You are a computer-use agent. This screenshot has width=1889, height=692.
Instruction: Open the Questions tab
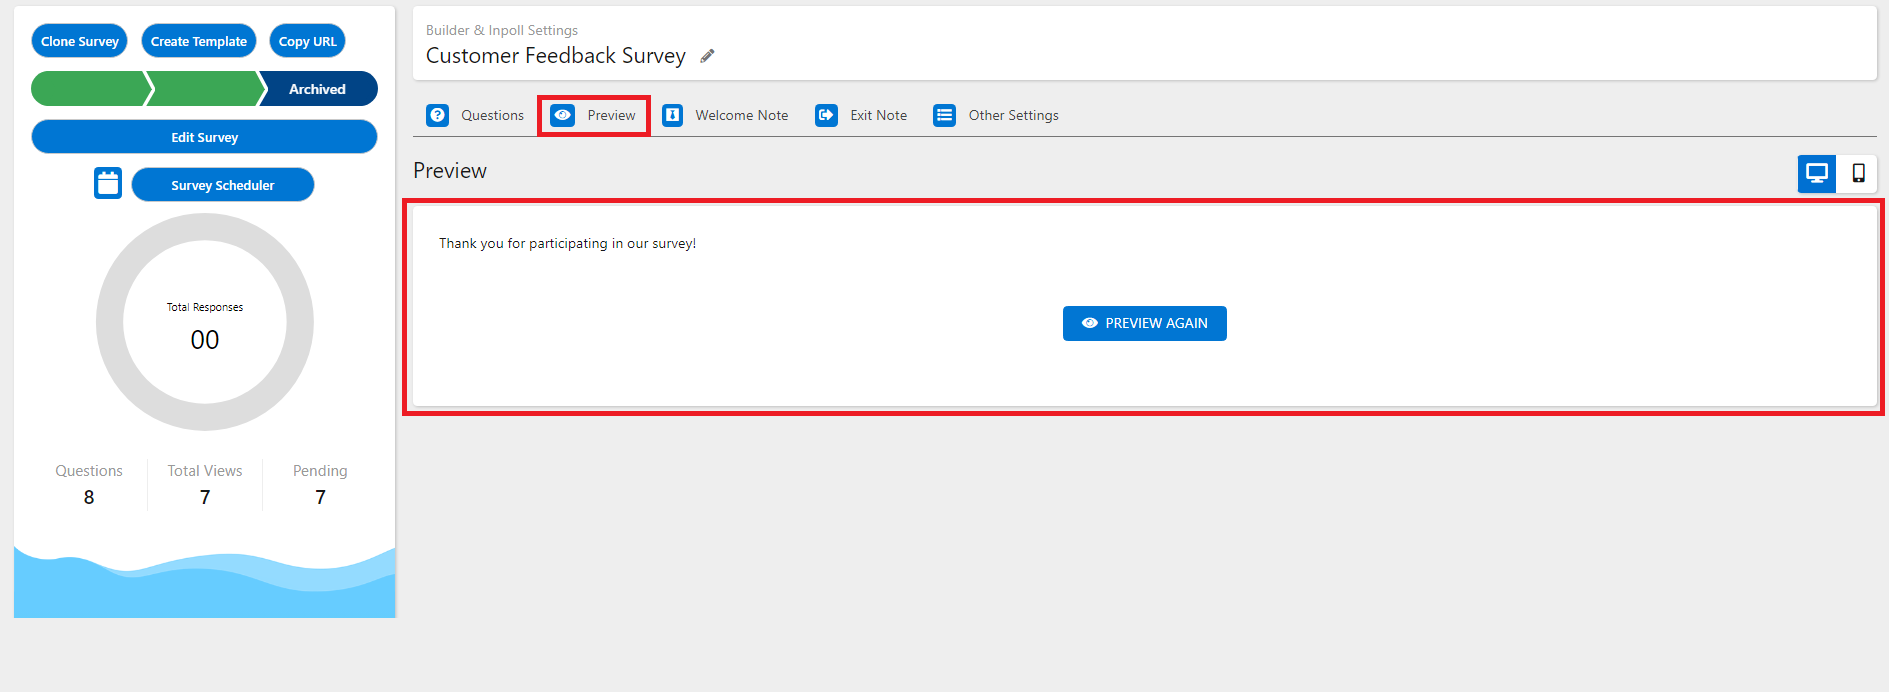[x=476, y=115]
